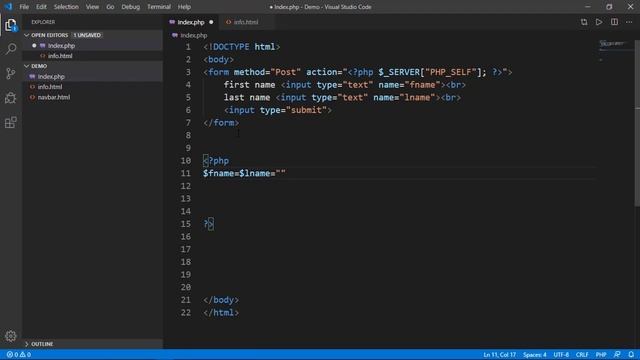640x360 pixels.
Task: Click the form method="Post" line
Action: pos(358,72)
